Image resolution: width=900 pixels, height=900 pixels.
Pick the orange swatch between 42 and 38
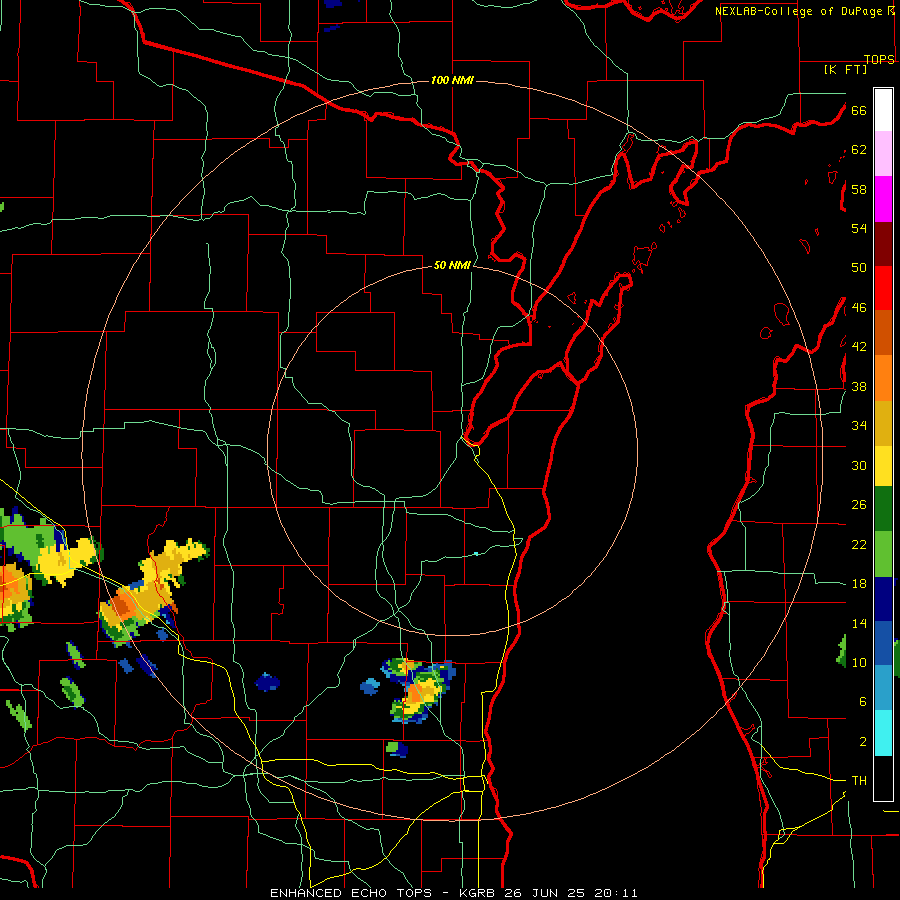(x=883, y=378)
